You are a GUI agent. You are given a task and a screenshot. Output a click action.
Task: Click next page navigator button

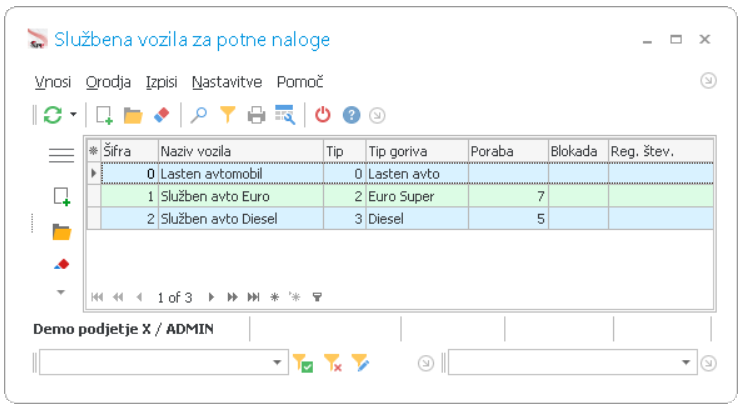(x=232, y=297)
